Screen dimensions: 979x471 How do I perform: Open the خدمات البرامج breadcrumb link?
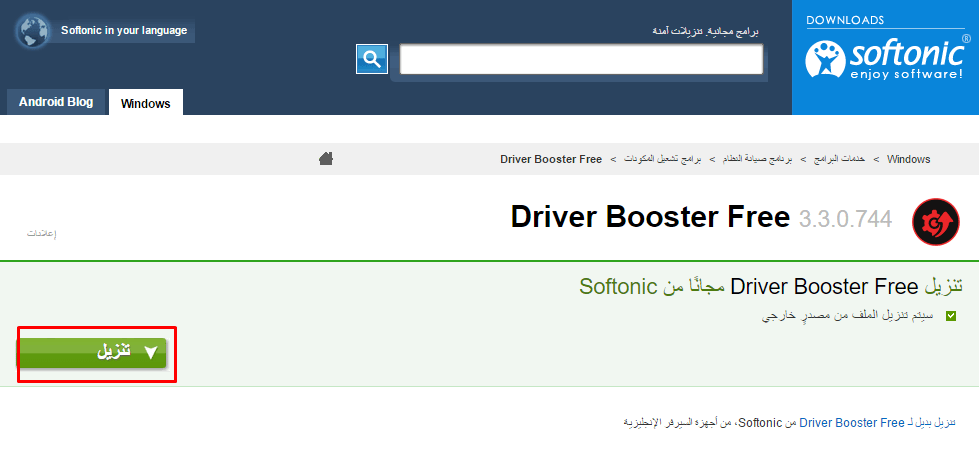coord(839,159)
